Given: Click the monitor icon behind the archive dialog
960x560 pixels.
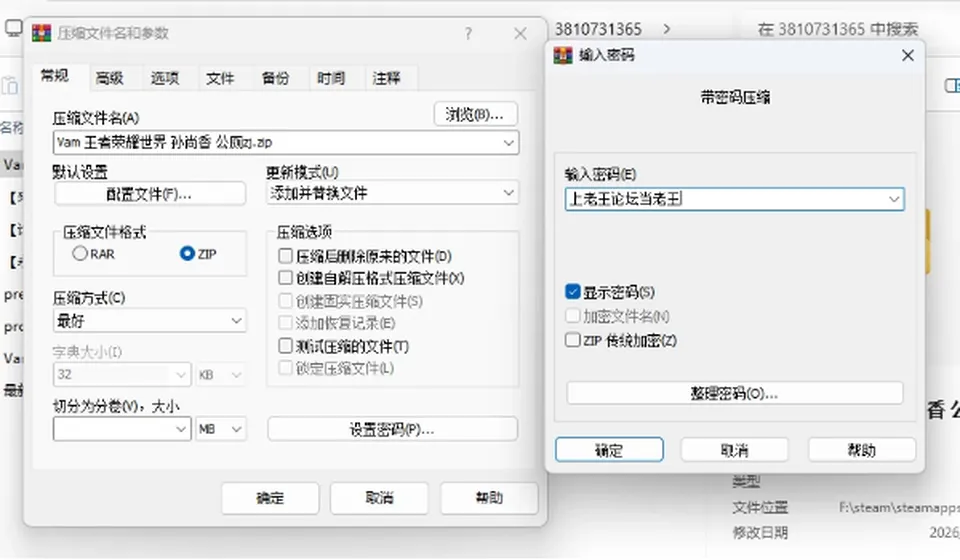Looking at the screenshot, I should pos(13,28).
